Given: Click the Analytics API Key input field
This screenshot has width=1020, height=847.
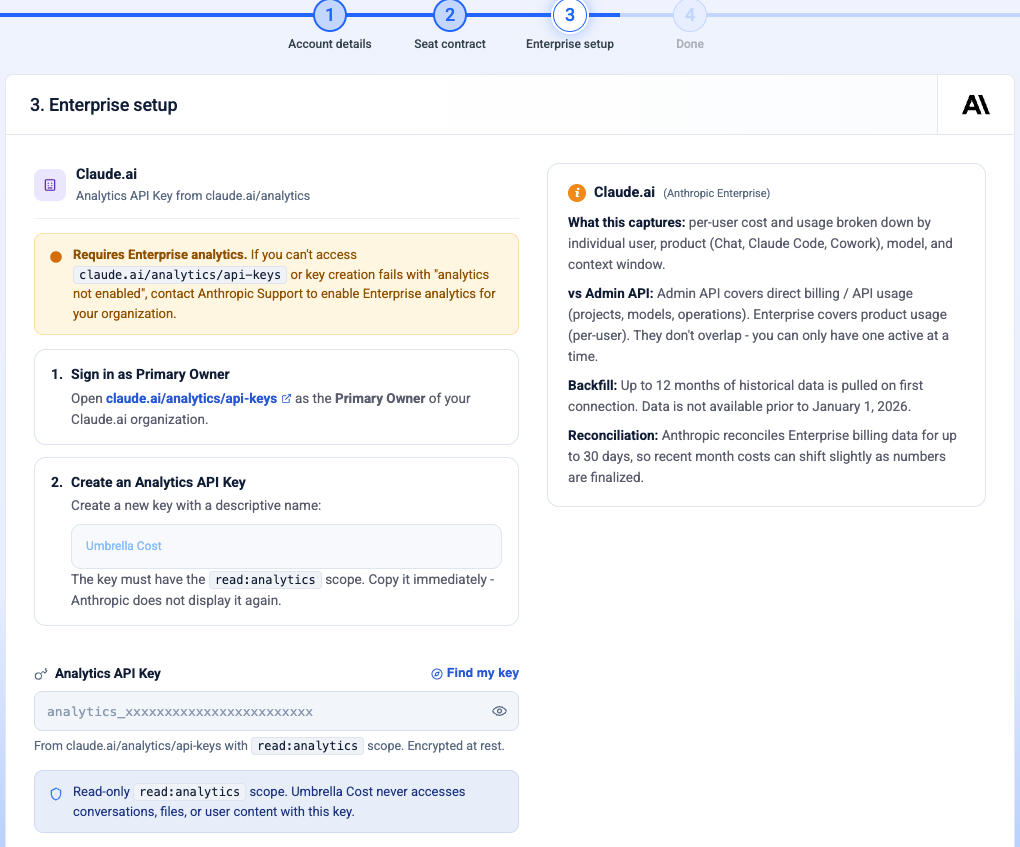Looking at the screenshot, I should point(276,711).
